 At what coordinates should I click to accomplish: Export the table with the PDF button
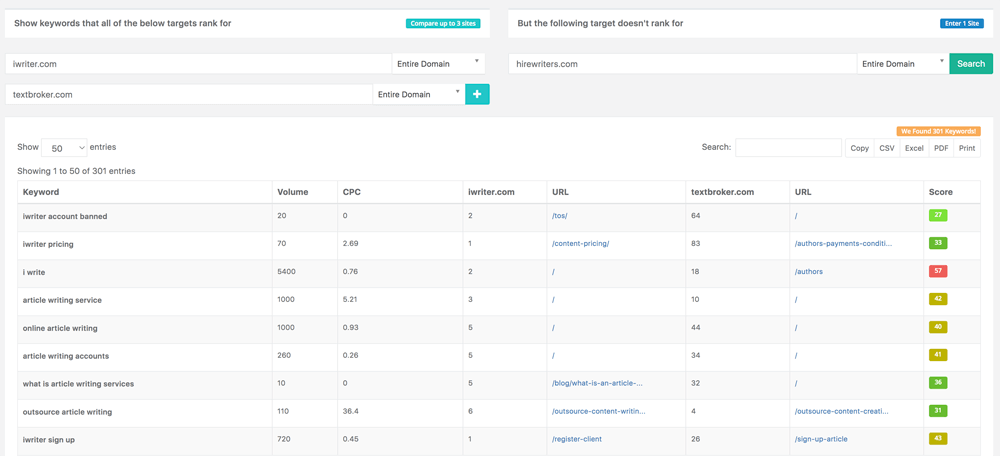pos(941,148)
